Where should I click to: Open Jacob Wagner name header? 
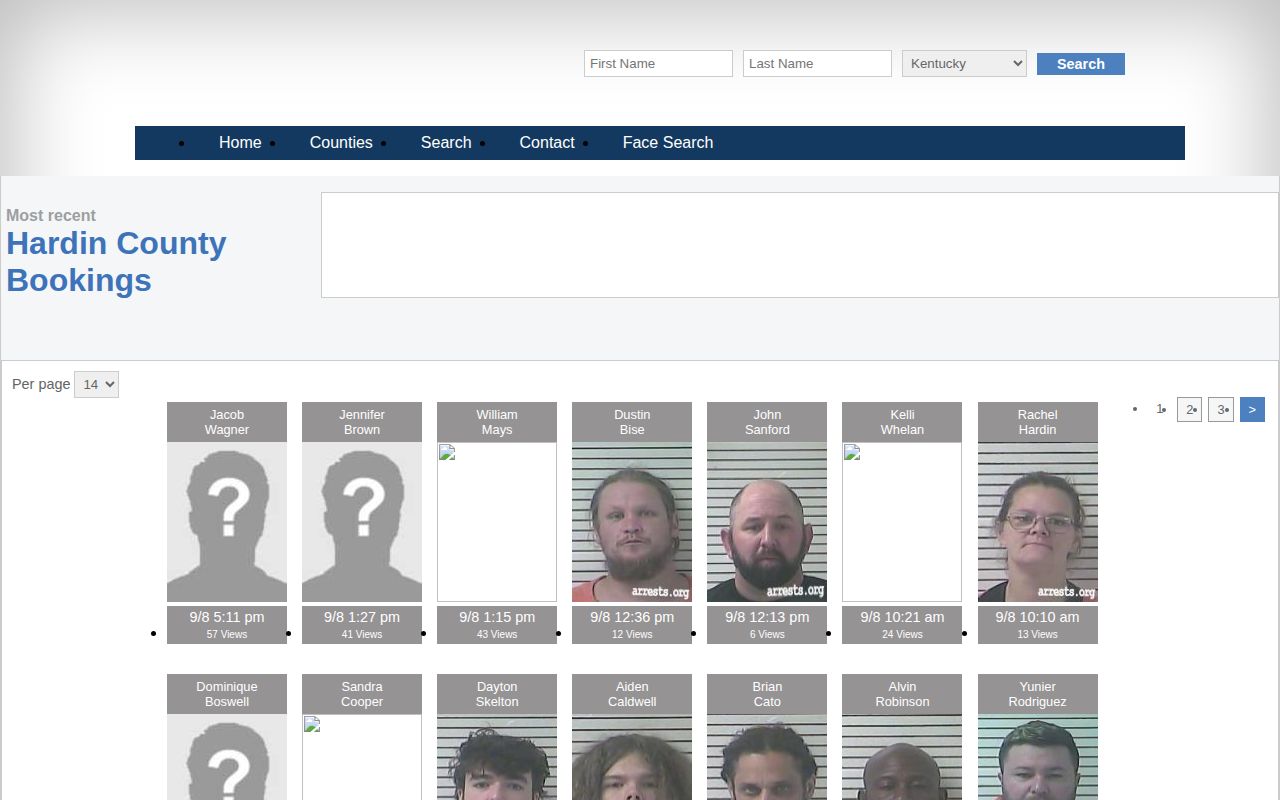pyautogui.click(x=227, y=422)
